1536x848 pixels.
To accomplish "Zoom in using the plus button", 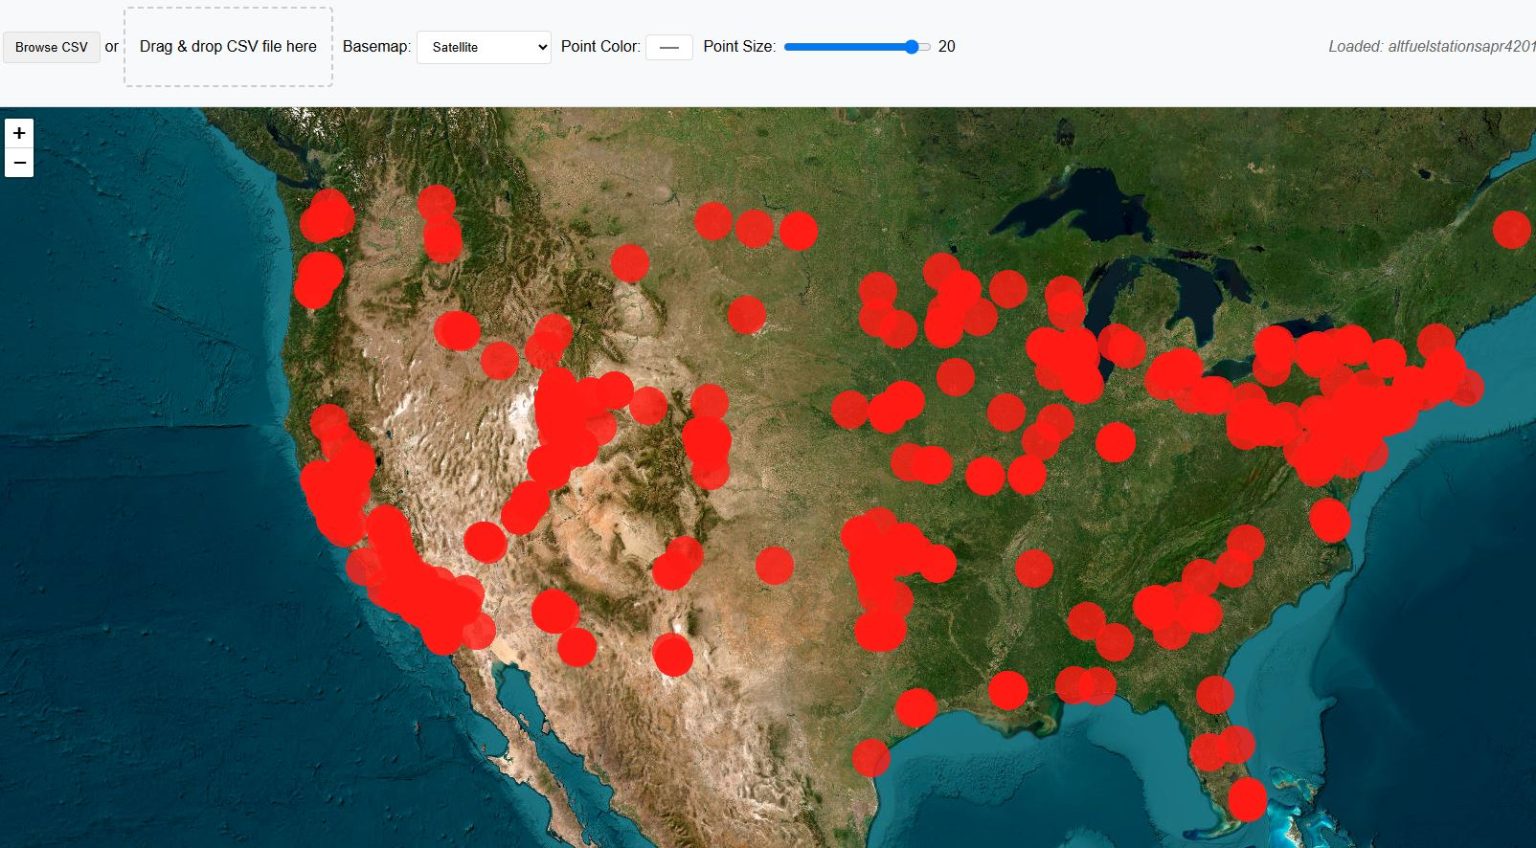I will [18, 132].
